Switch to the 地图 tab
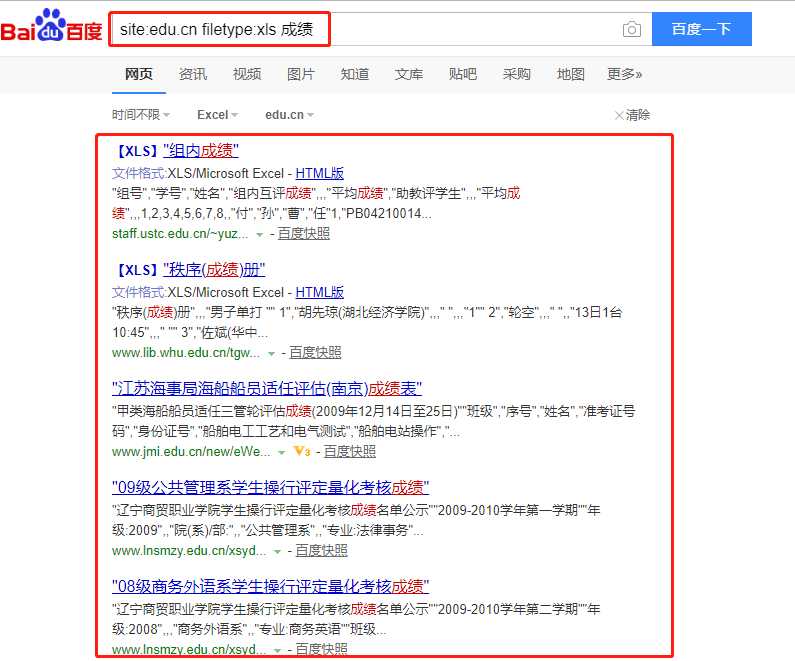The width and height of the screenshot is (795, 661). (x=571, y=75)
